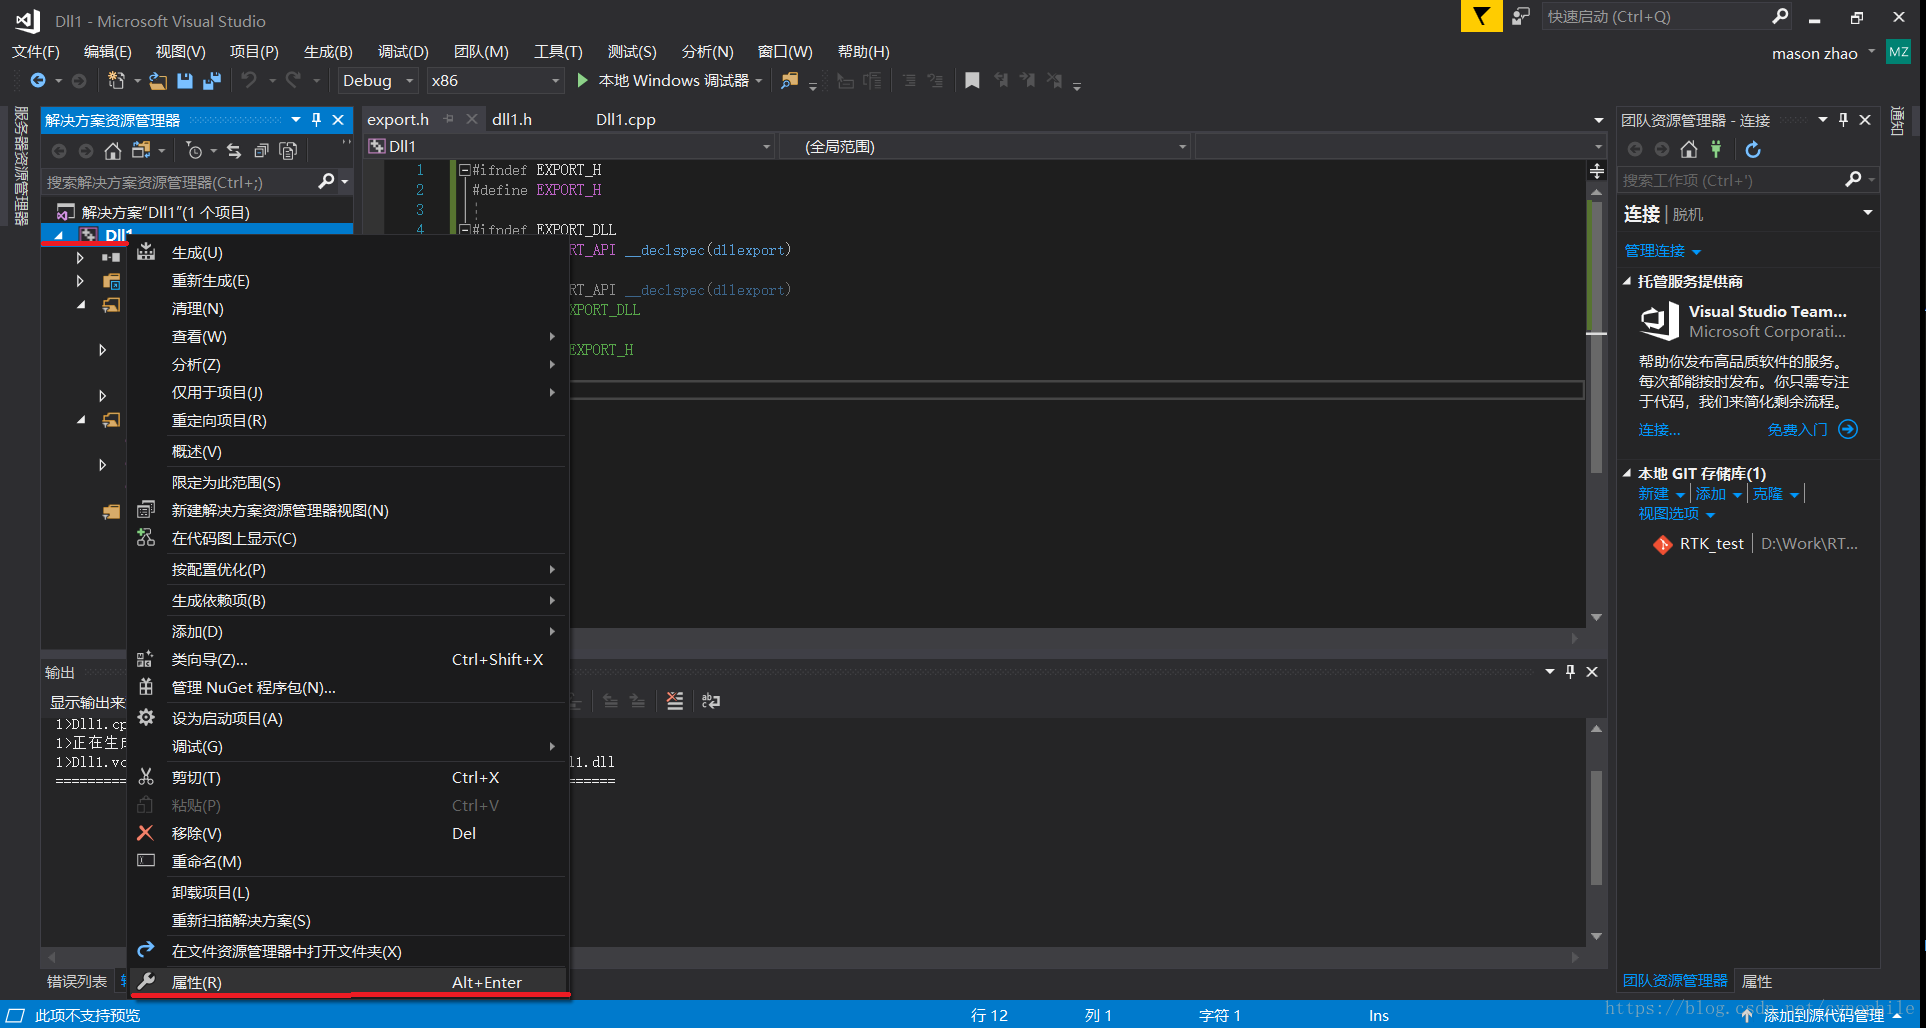Click the search magnifier in Solution Explorer search box

[x=326, y=181]
